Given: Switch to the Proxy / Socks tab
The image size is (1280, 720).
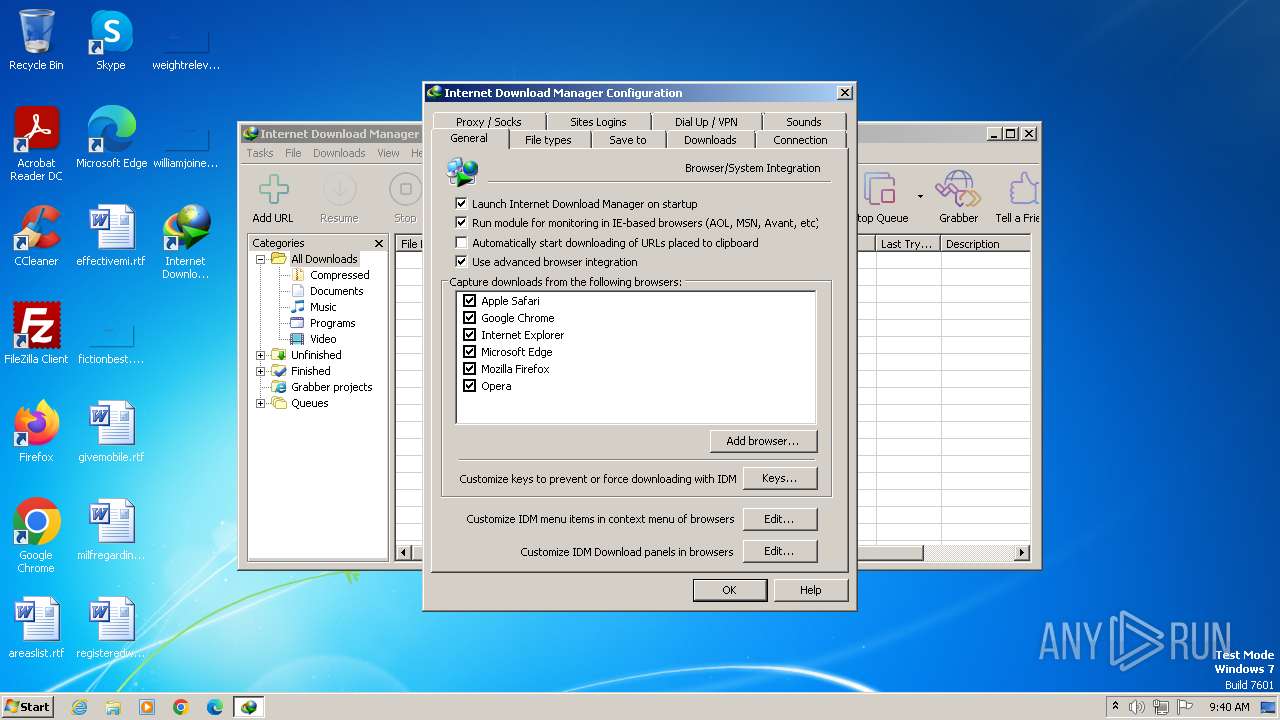Looking at the screenshot, I should coord(489,122).
